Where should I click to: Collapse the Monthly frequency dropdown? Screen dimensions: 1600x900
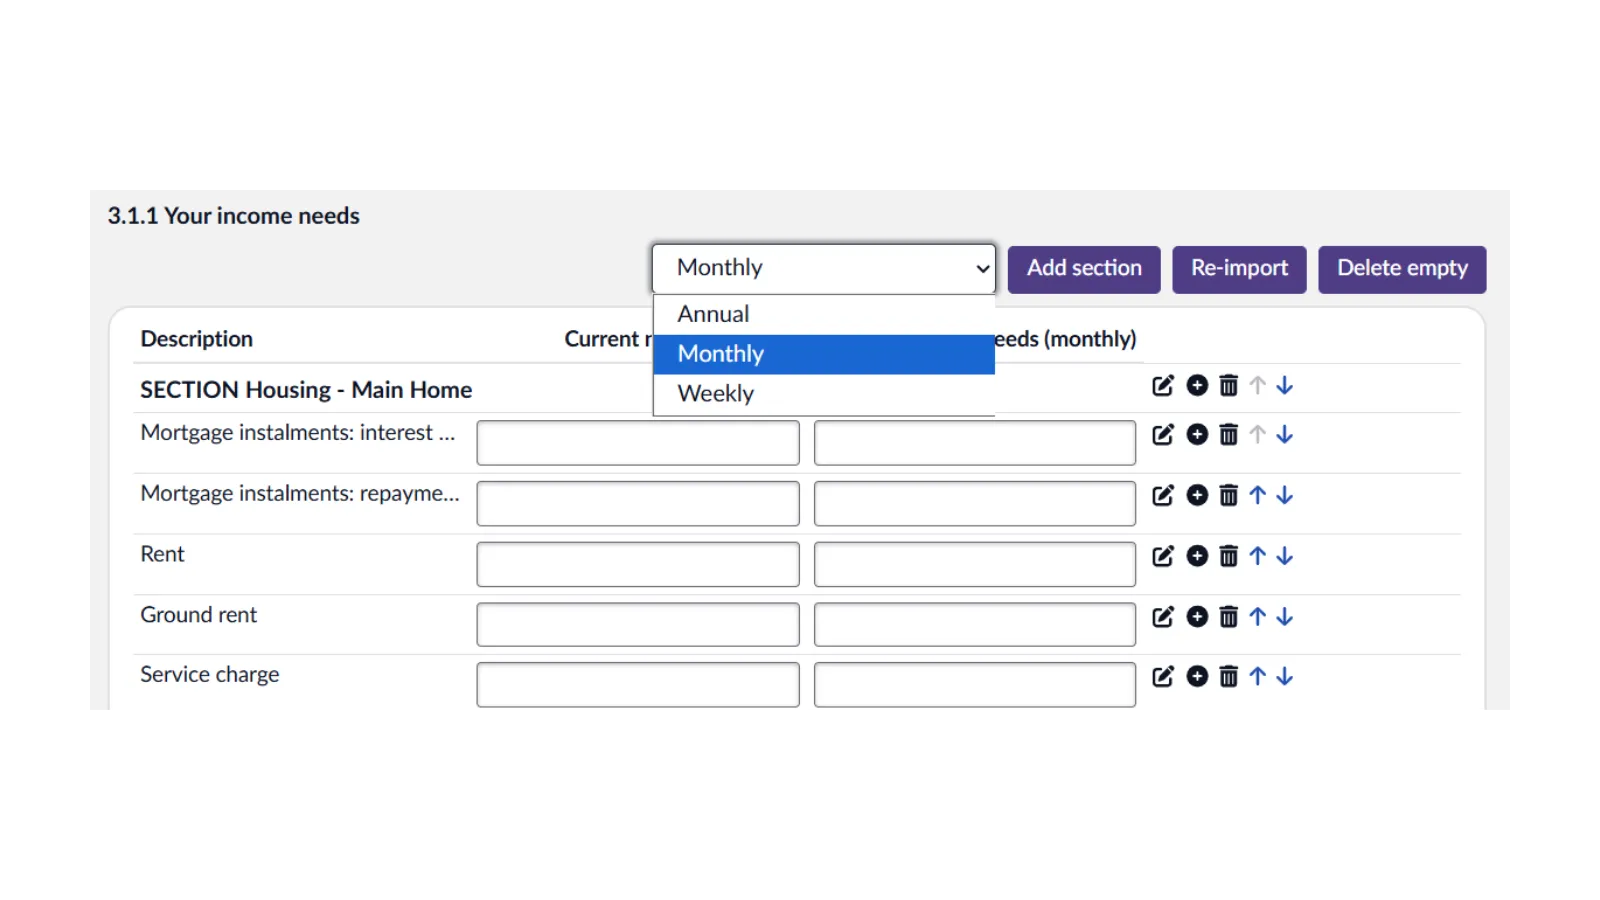coord(823,268)
